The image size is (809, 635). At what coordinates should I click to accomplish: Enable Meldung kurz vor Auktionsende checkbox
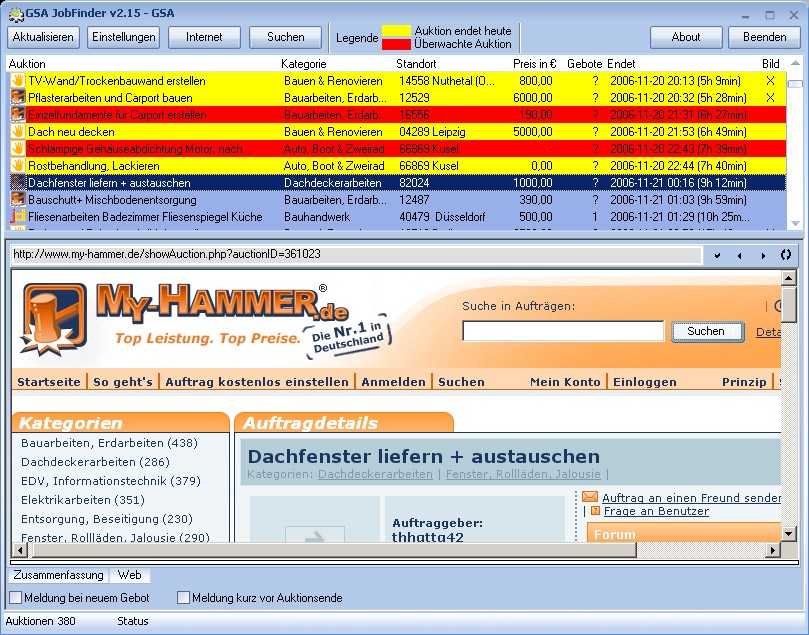(x=183, y=598)
